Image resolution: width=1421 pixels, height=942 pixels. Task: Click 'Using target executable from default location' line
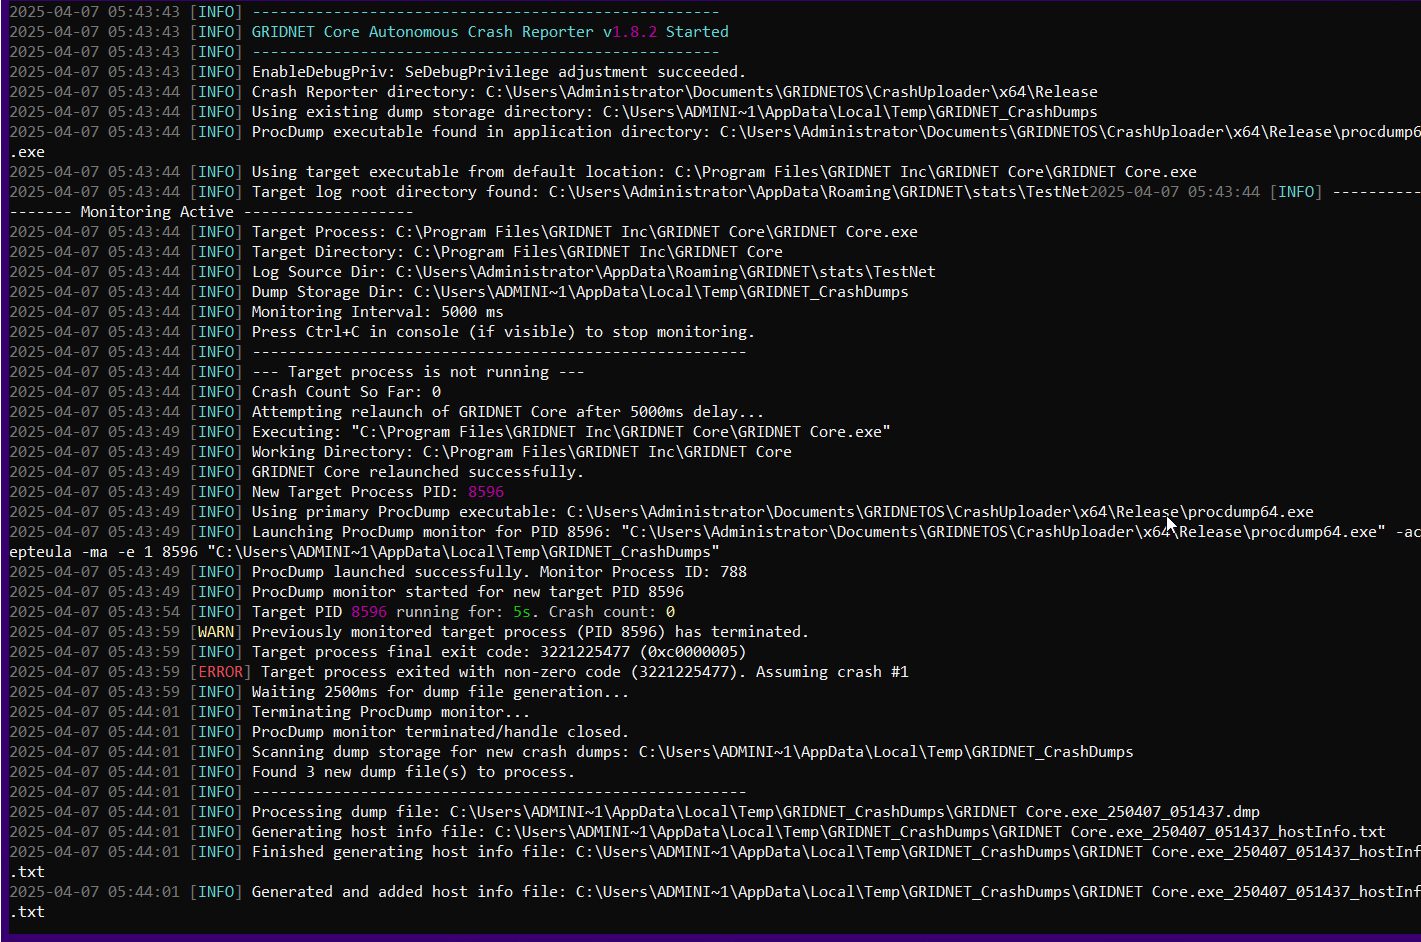pos(724,172)
